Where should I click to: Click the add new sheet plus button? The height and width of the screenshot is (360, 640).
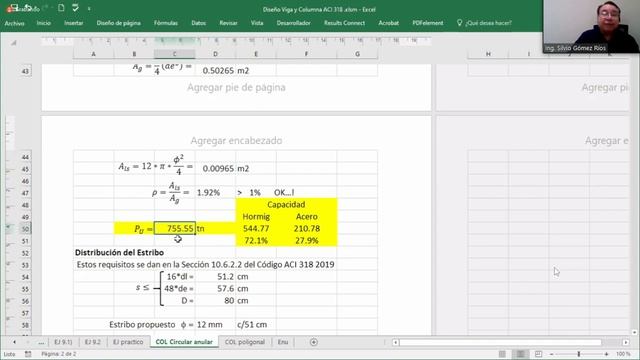[313, 342]
